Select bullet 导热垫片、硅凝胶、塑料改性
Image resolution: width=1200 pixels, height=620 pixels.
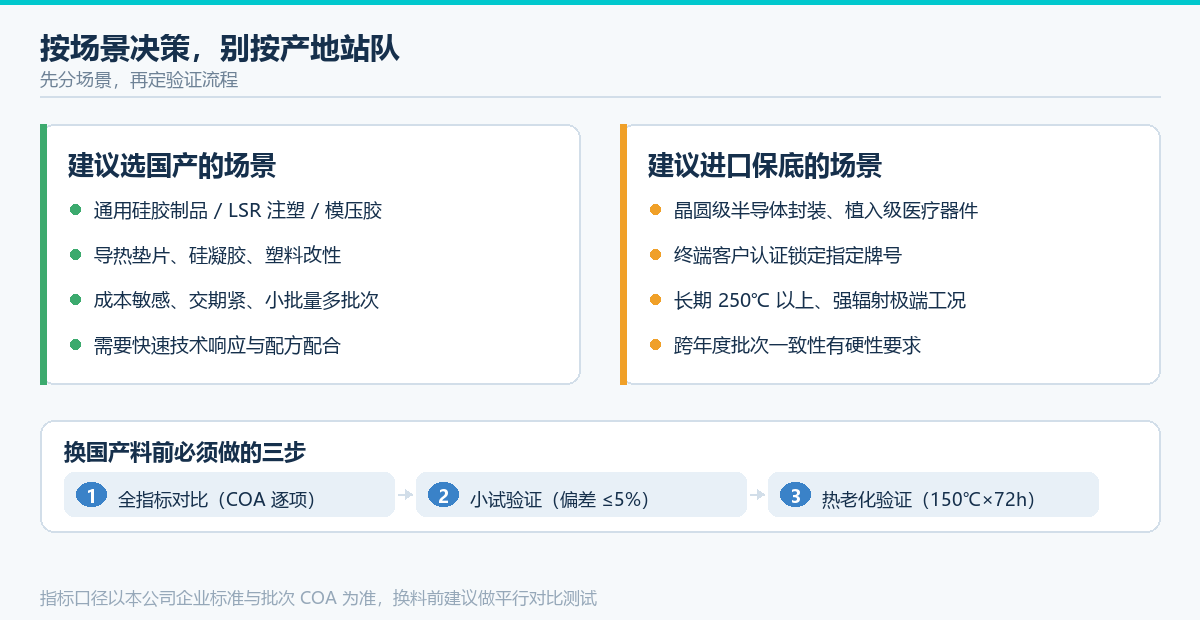pos(218,256)
